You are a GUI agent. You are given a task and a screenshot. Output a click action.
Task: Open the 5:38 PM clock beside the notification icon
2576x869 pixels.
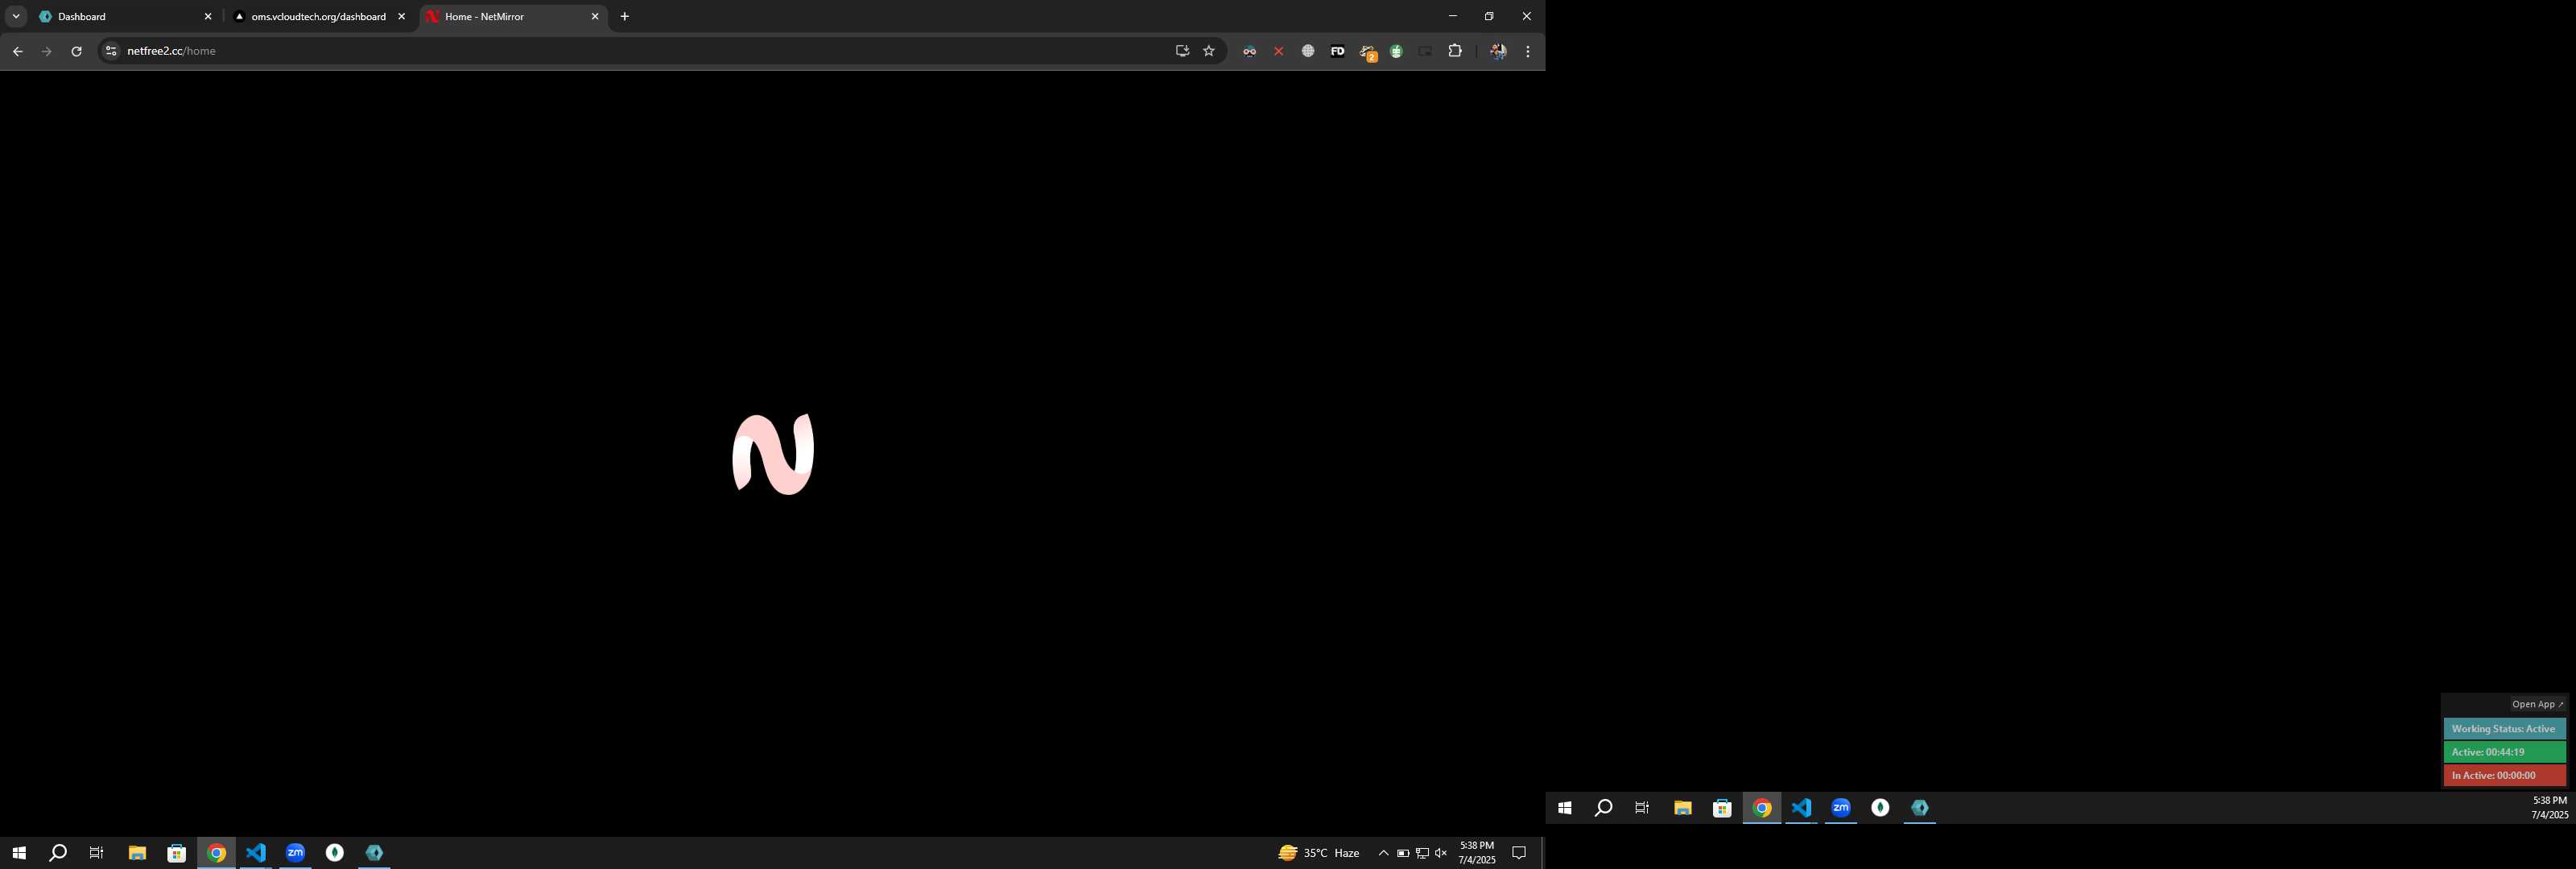[x=1477, y=853]
